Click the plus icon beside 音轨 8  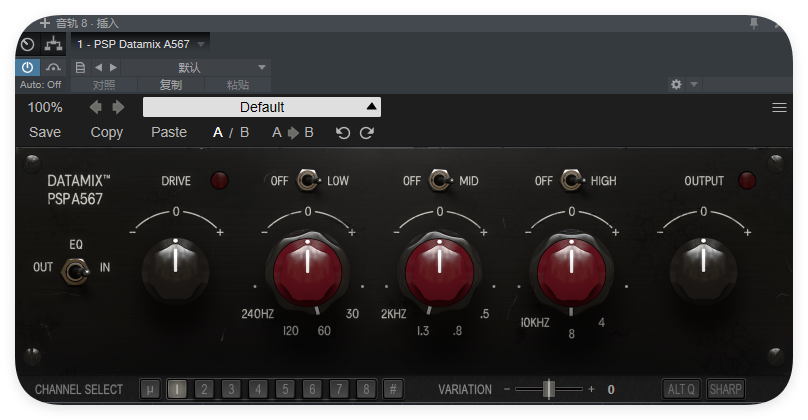pos(45,23)
